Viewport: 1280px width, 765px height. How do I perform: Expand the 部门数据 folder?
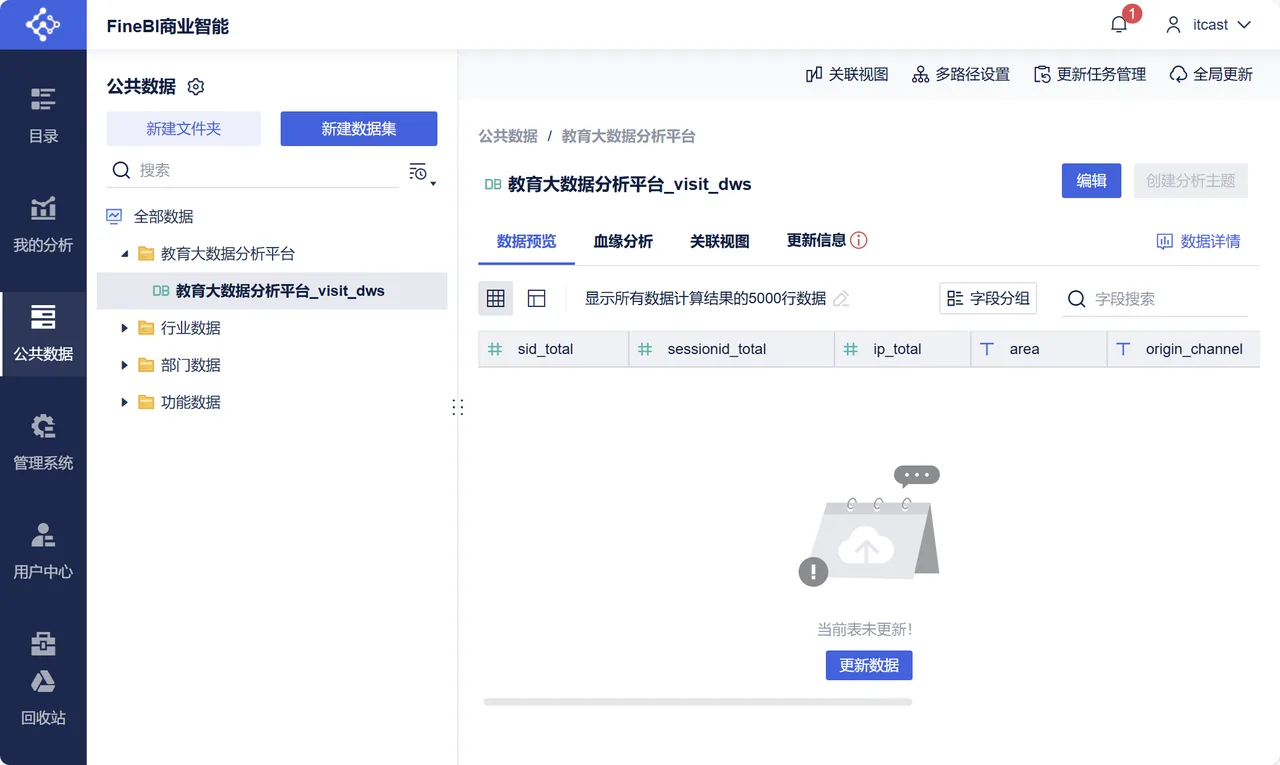(x=125, y=365)
